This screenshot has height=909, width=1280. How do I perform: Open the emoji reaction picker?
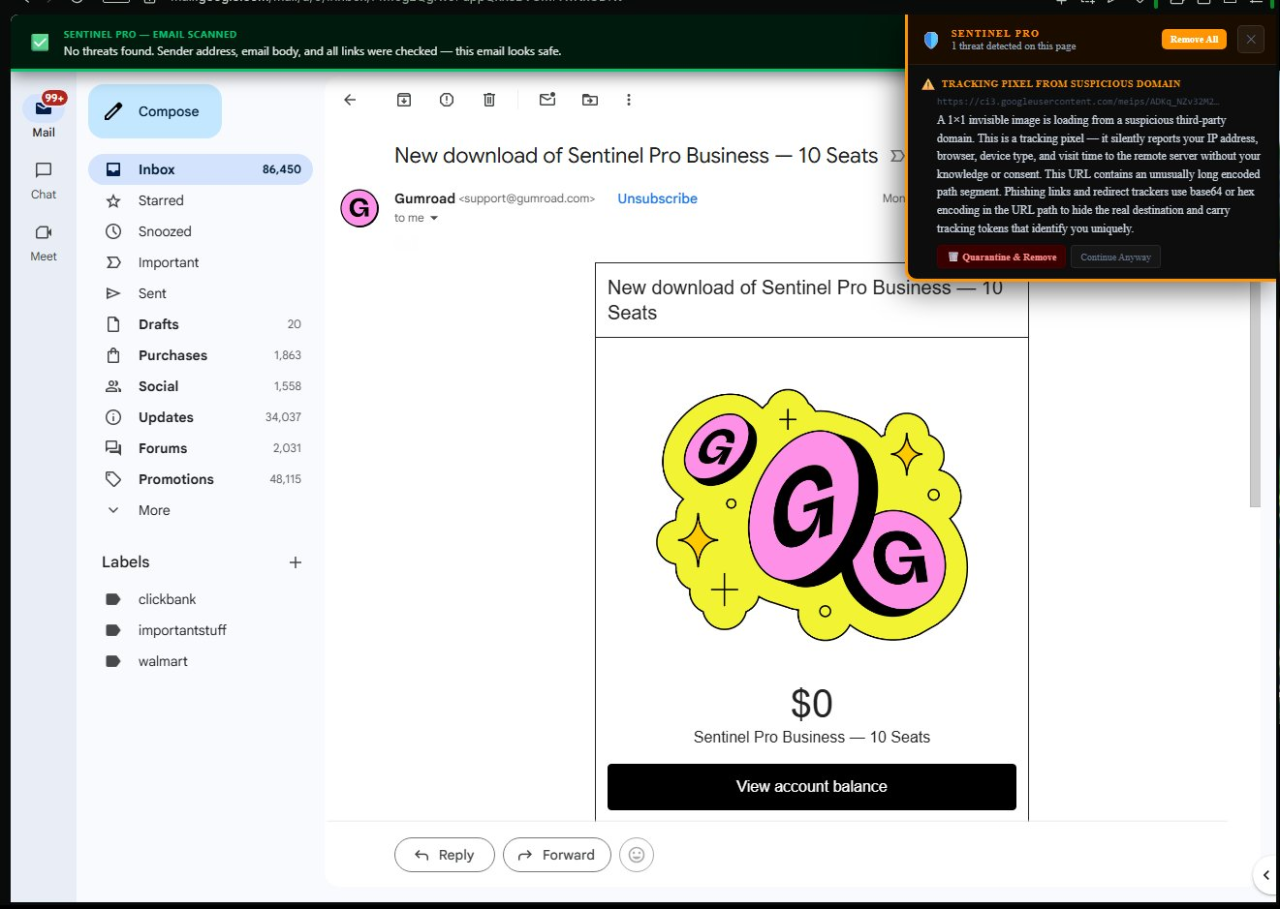636,855
